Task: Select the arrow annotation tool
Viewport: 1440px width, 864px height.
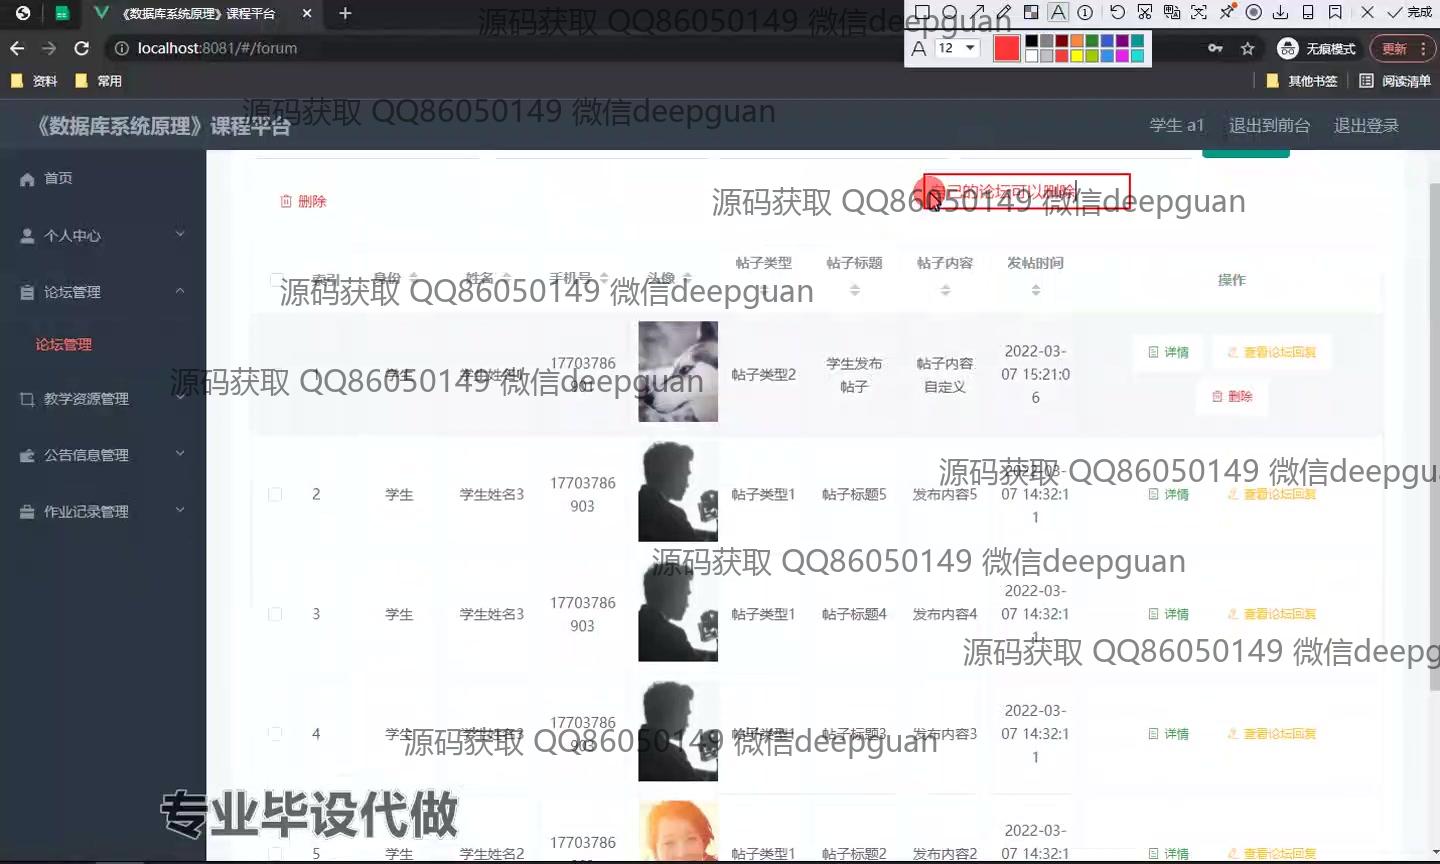Action: (977, 12)
